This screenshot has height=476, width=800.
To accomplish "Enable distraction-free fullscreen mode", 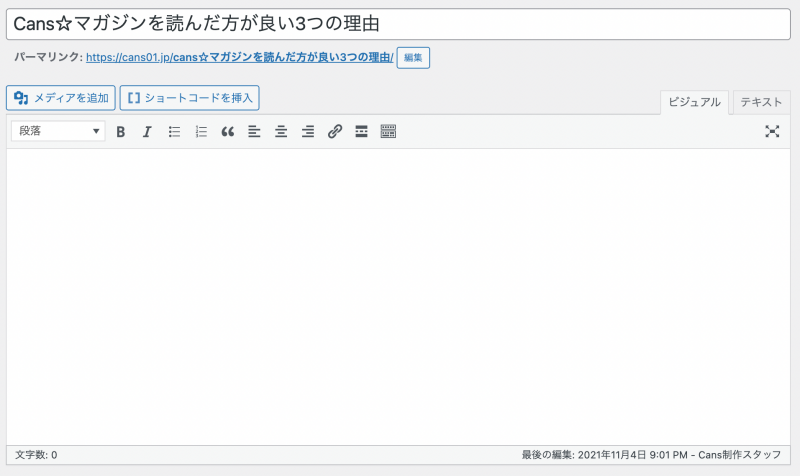I will click(x=772, y=131).
